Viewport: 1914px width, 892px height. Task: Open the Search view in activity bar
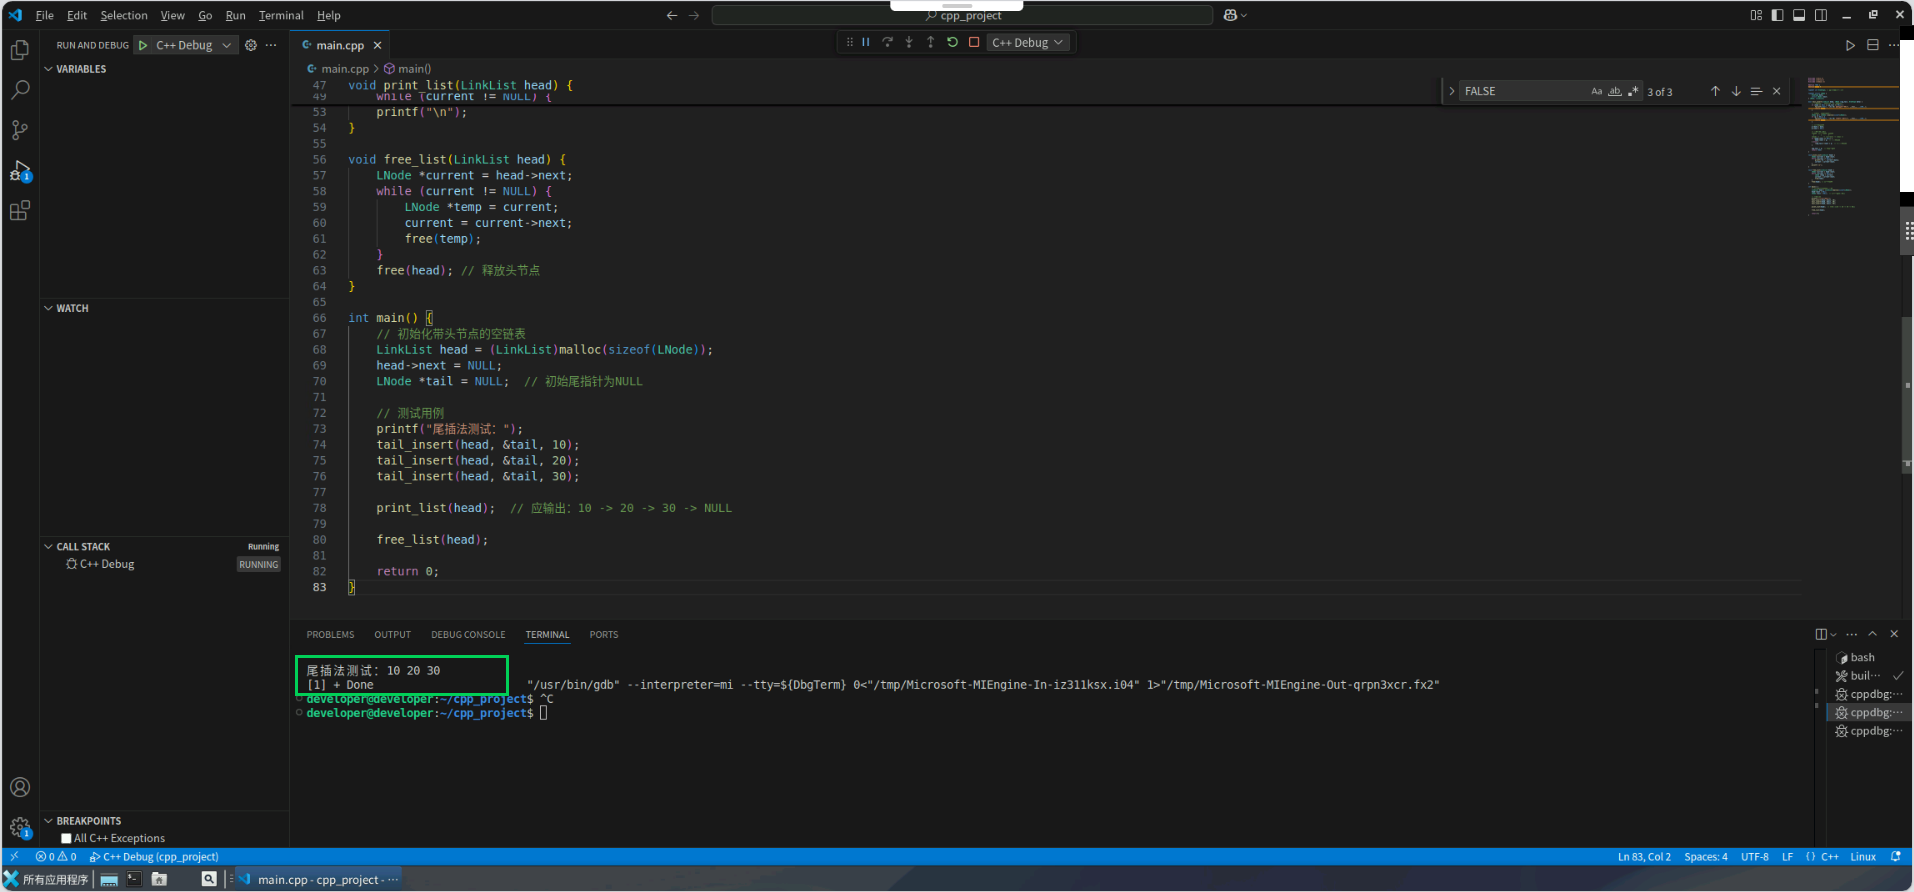[x=20, y=90]
